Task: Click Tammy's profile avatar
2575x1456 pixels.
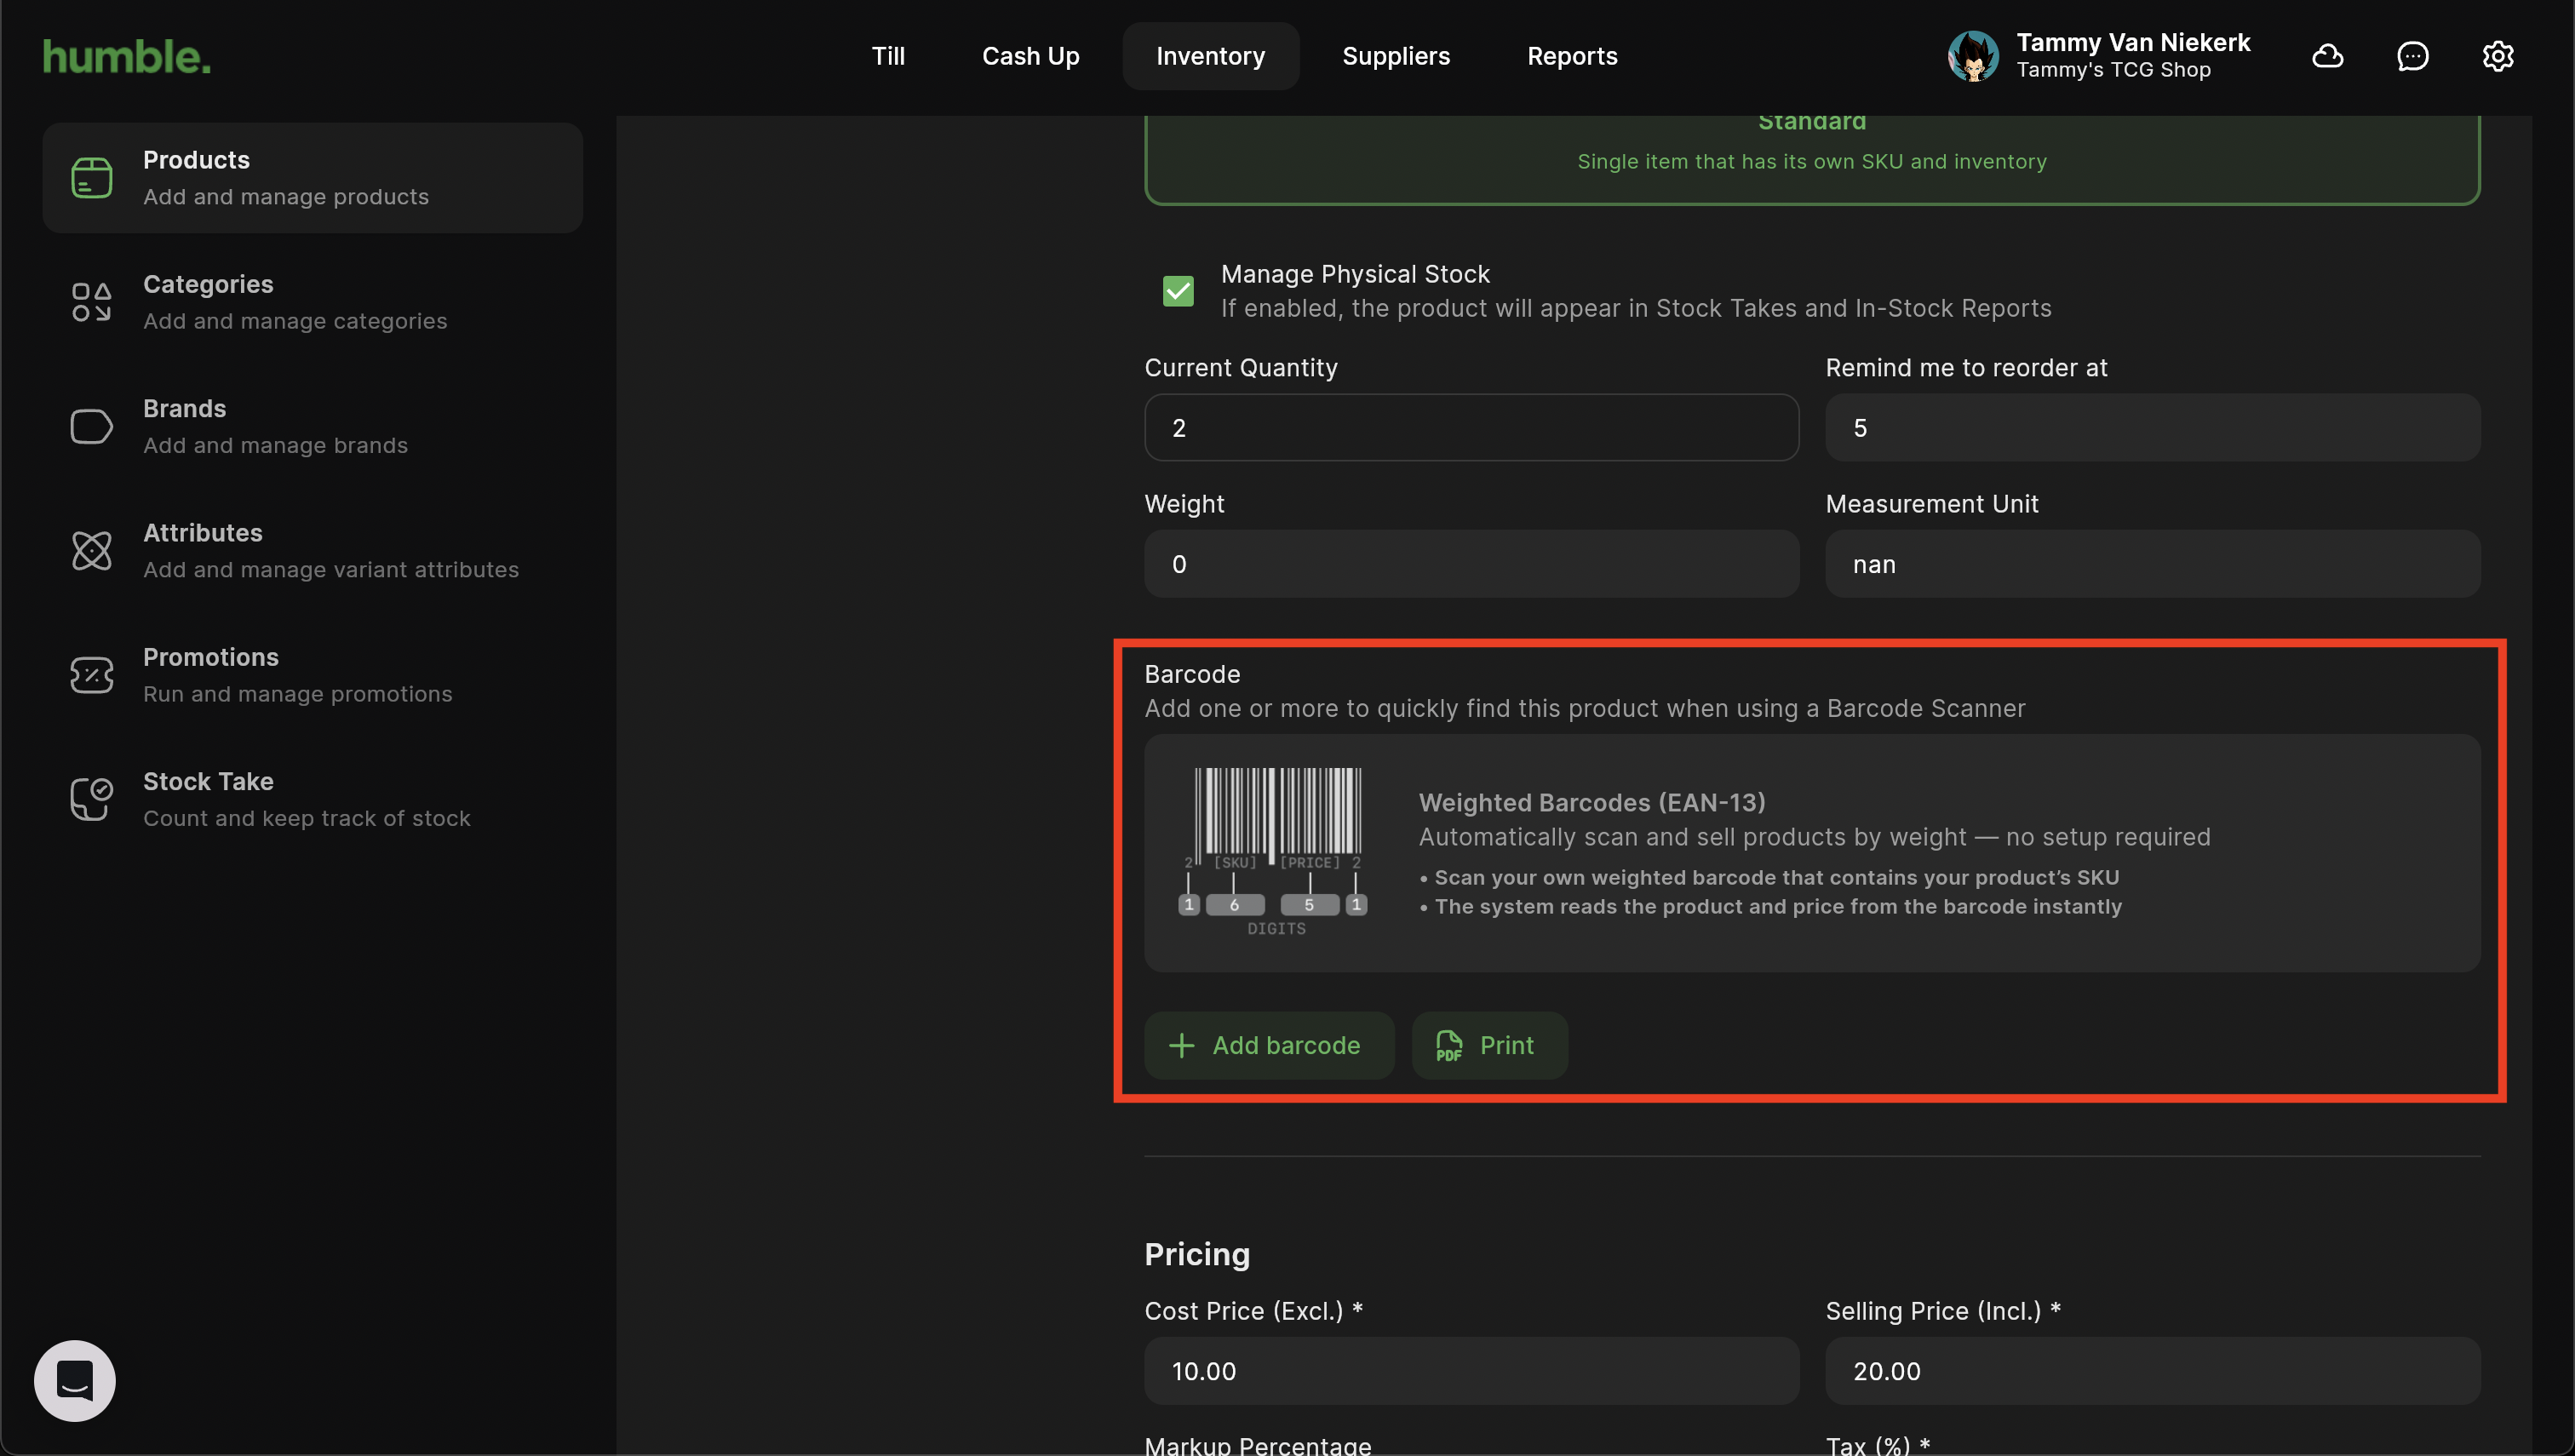Action: (x=1972, y=56)
